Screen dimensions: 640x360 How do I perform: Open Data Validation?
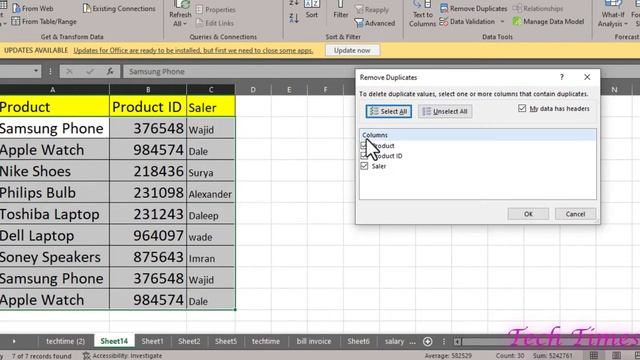pos(467,21)
